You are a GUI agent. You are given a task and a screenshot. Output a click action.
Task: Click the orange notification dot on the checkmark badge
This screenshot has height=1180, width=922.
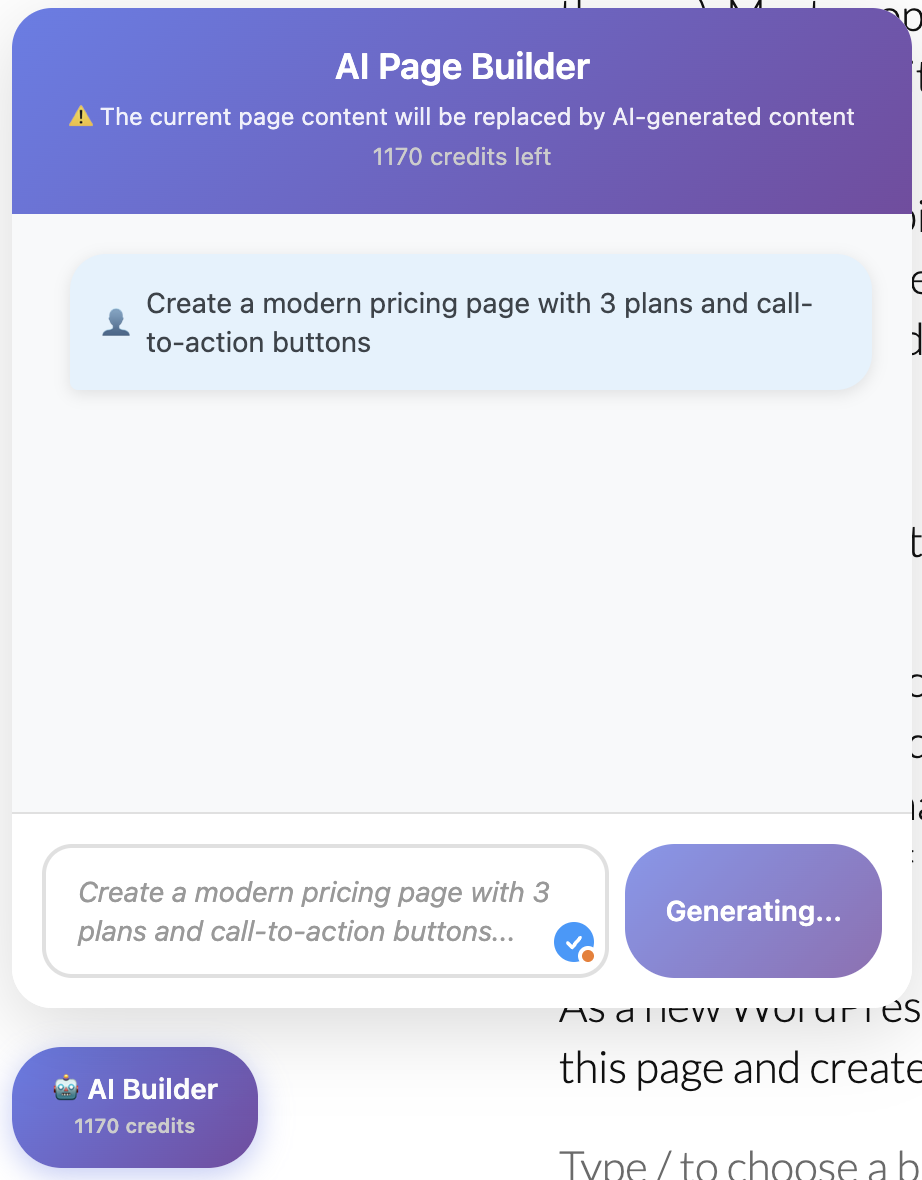click(x=589, y=957)
